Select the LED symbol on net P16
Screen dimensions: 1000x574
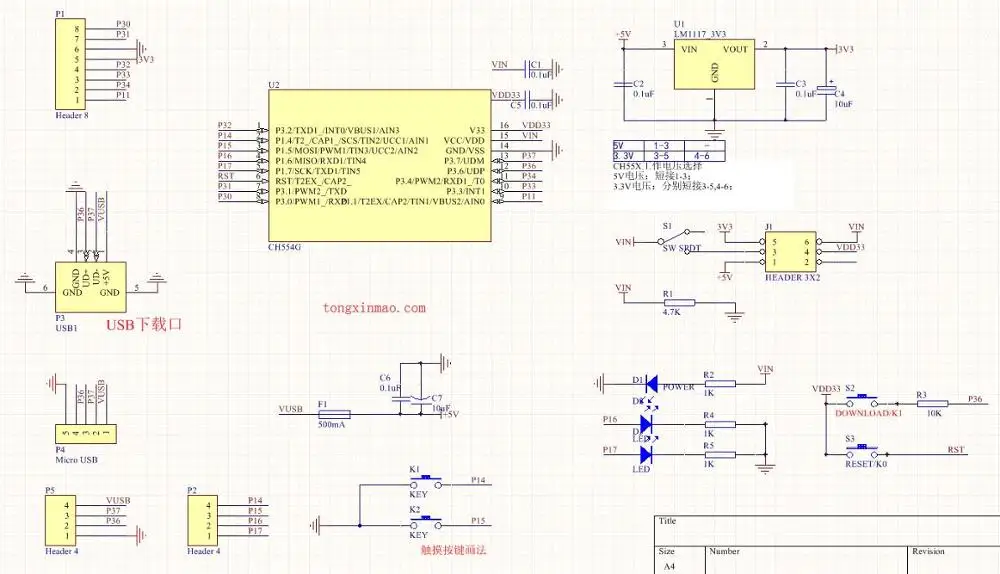pos(645,423)
